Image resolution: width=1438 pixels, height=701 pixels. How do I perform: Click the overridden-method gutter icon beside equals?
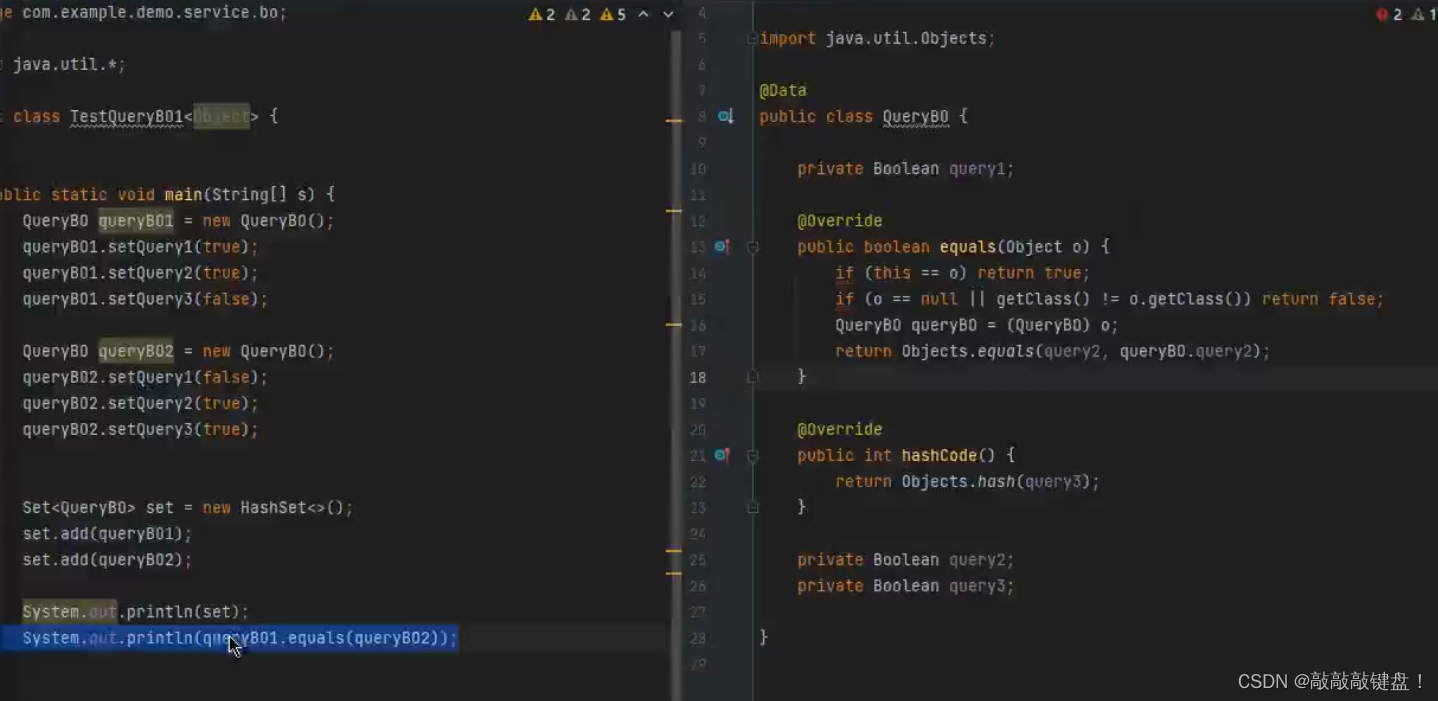(721, 246)
